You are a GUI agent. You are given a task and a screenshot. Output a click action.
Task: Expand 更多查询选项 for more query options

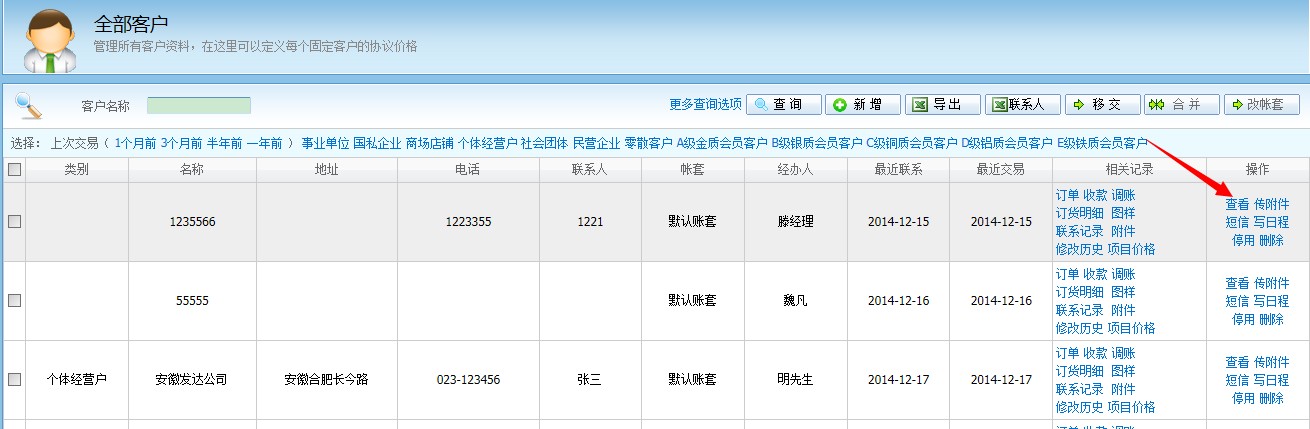(705, 105)
